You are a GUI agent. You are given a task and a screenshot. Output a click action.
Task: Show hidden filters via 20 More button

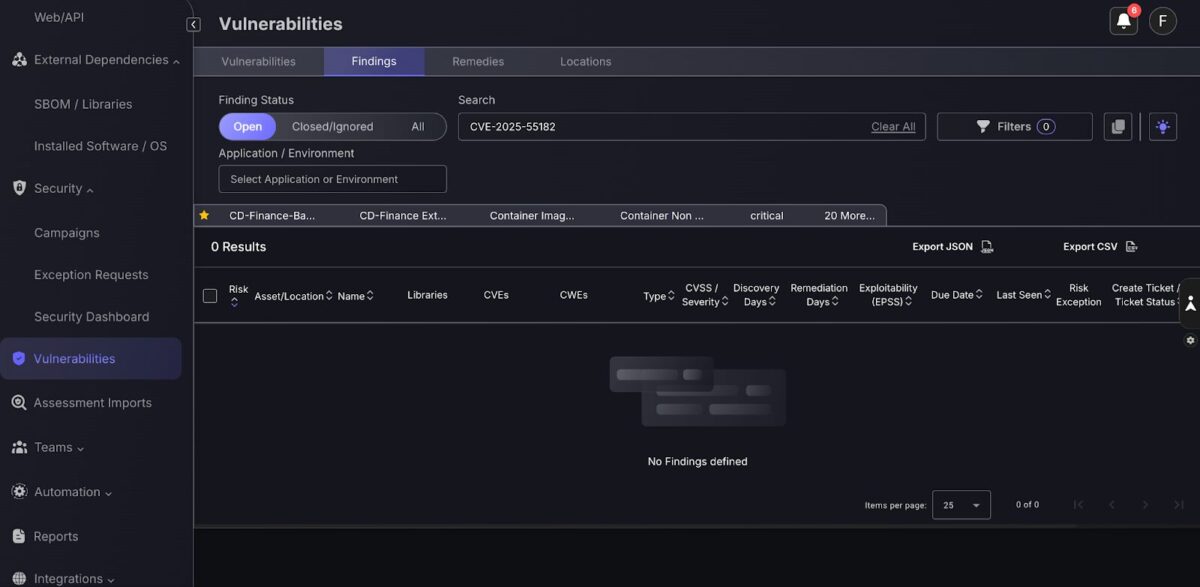coord(849,214)
